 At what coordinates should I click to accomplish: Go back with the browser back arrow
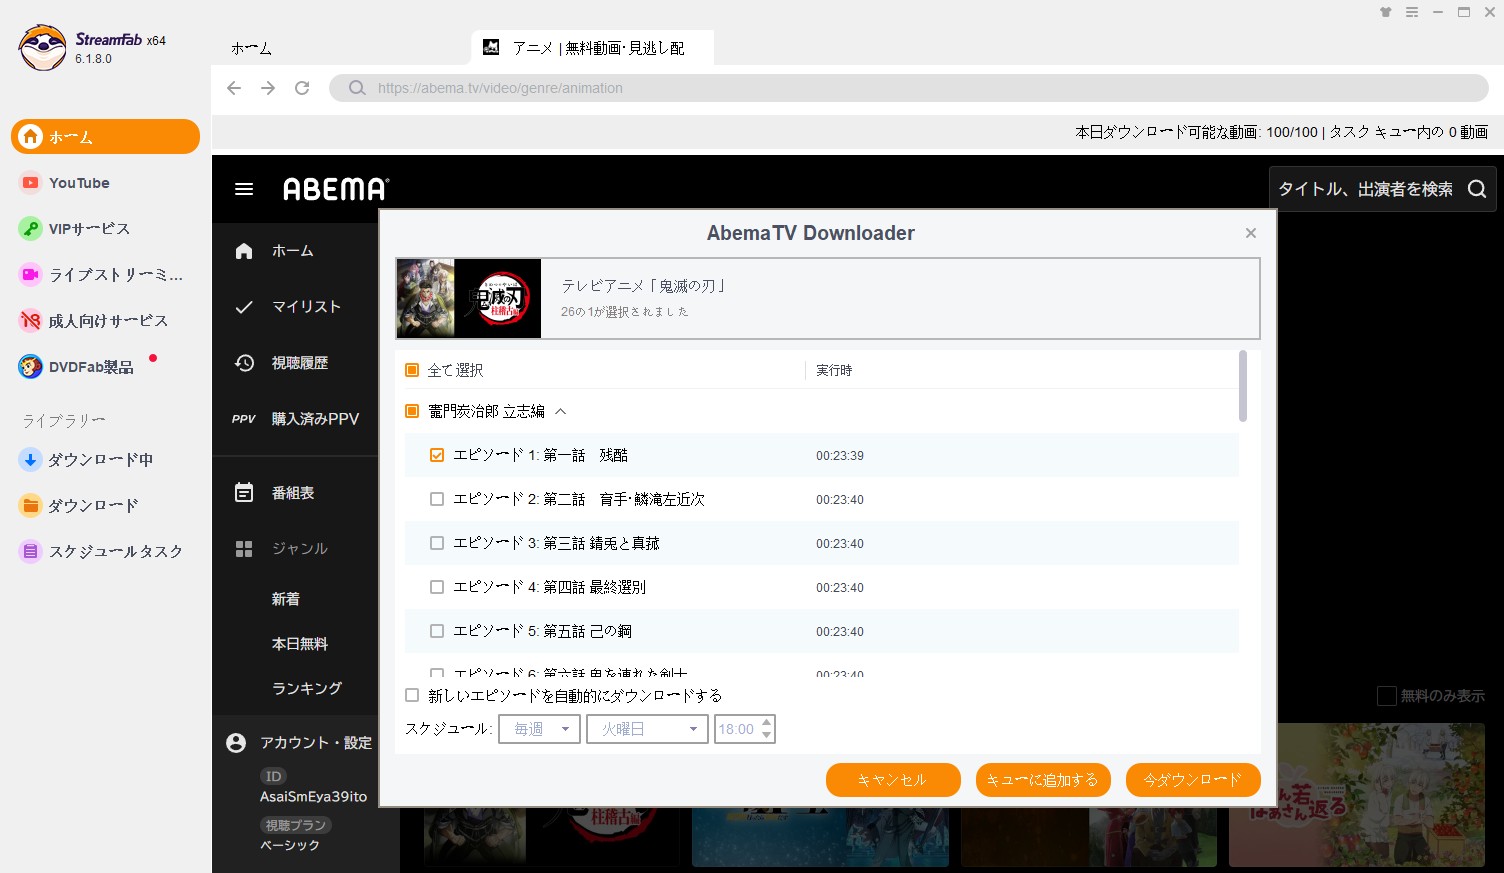point(234,88)
